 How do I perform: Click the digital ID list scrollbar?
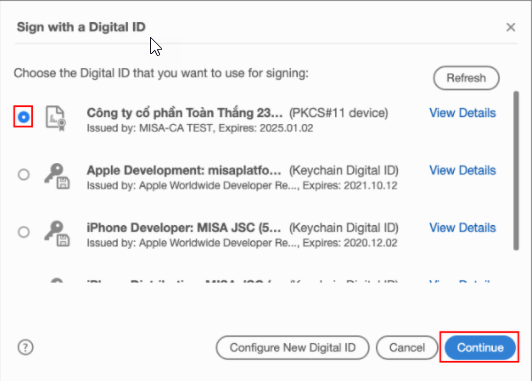click(x=516, y=171)
